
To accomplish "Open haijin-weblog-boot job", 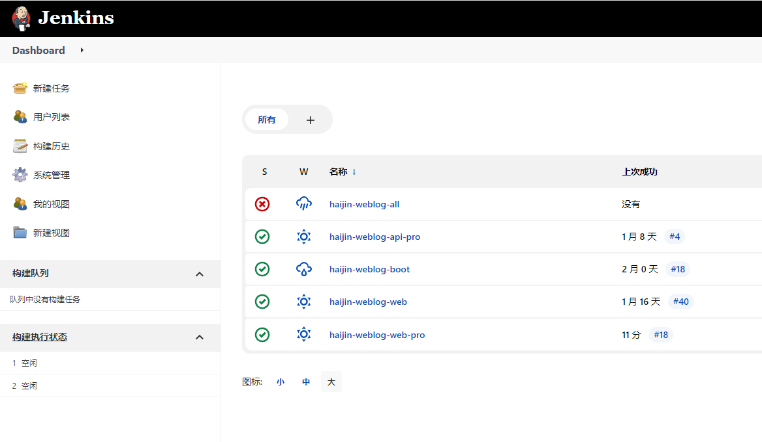I will 369,270.
